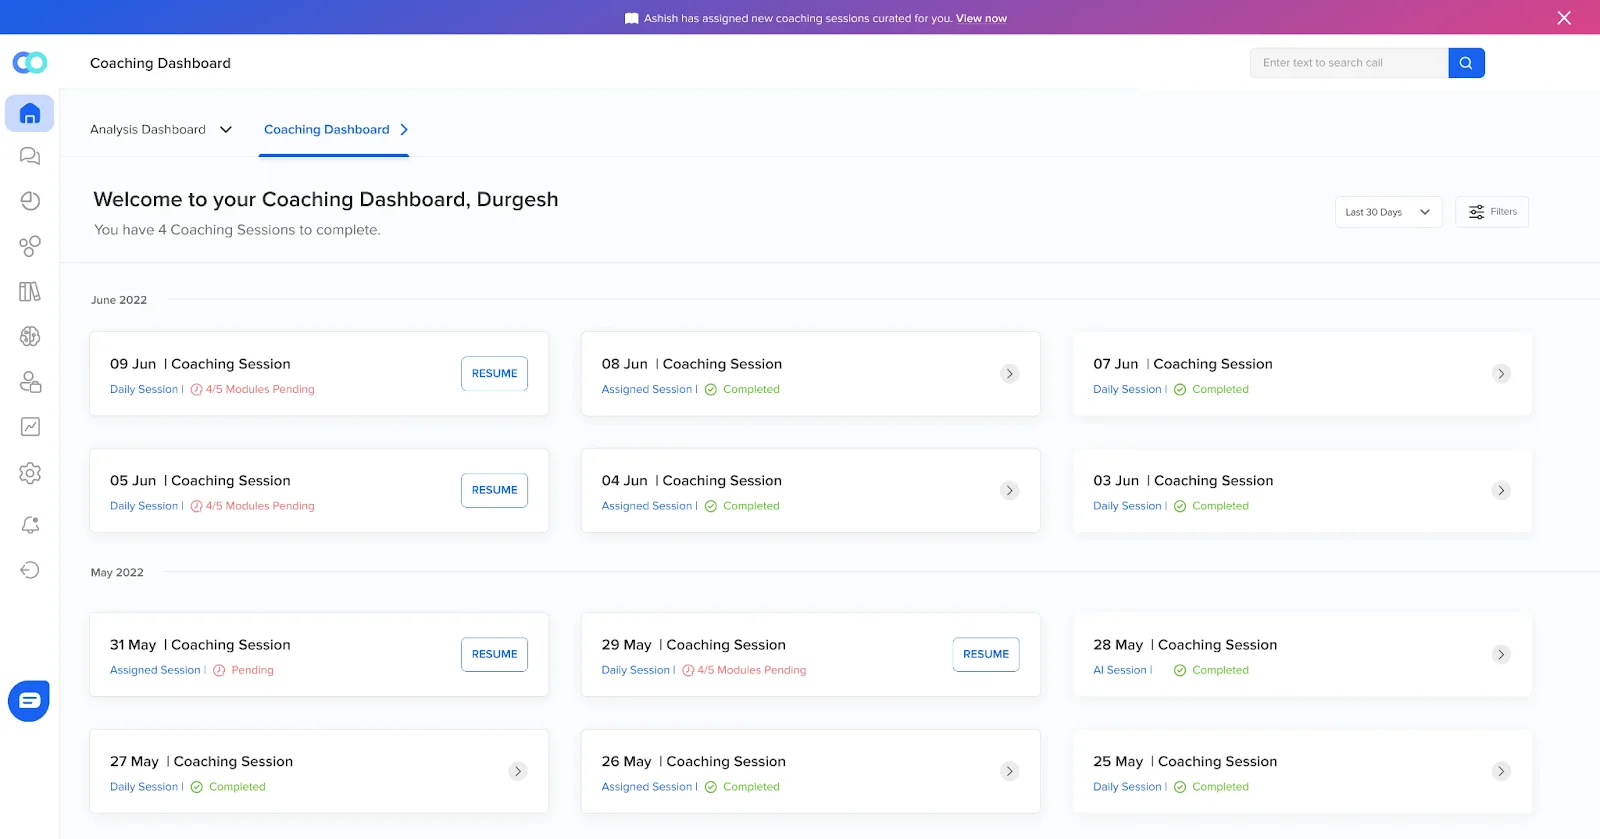Open the blue chat support widget
Image resolution: width=1600 pixels, height=839 pixels.
point(29,701)
